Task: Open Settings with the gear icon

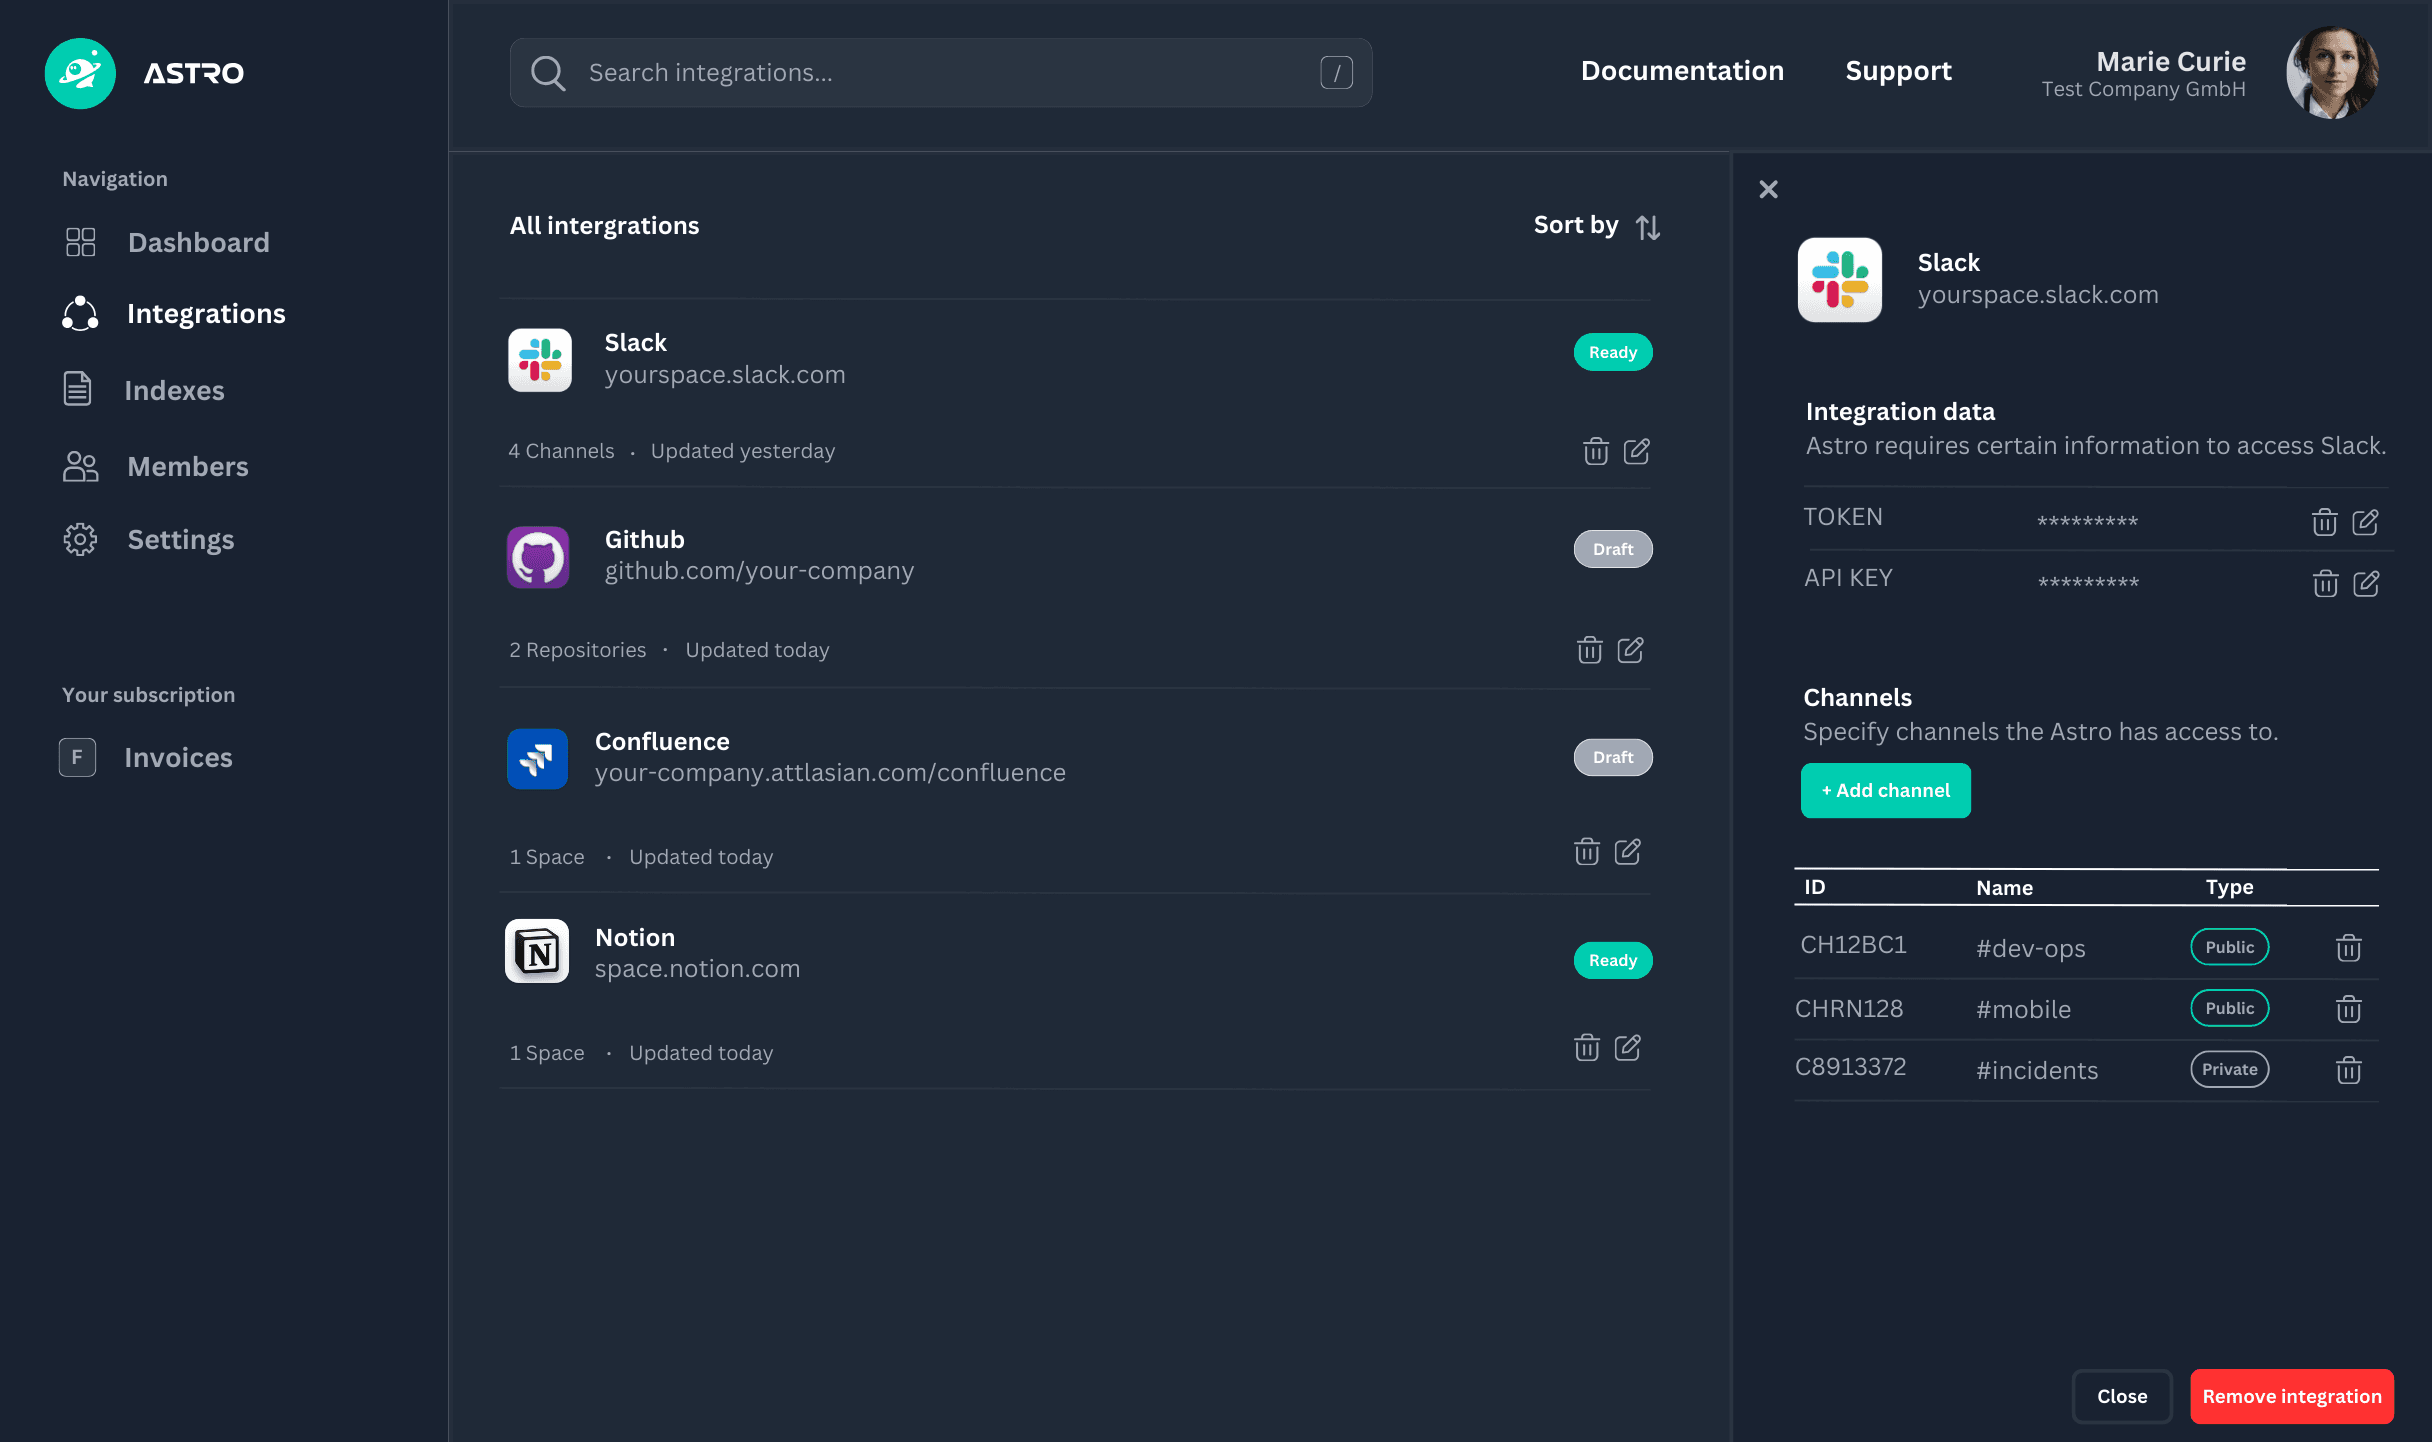Action: pyautogui.click(x=80, y=539)
